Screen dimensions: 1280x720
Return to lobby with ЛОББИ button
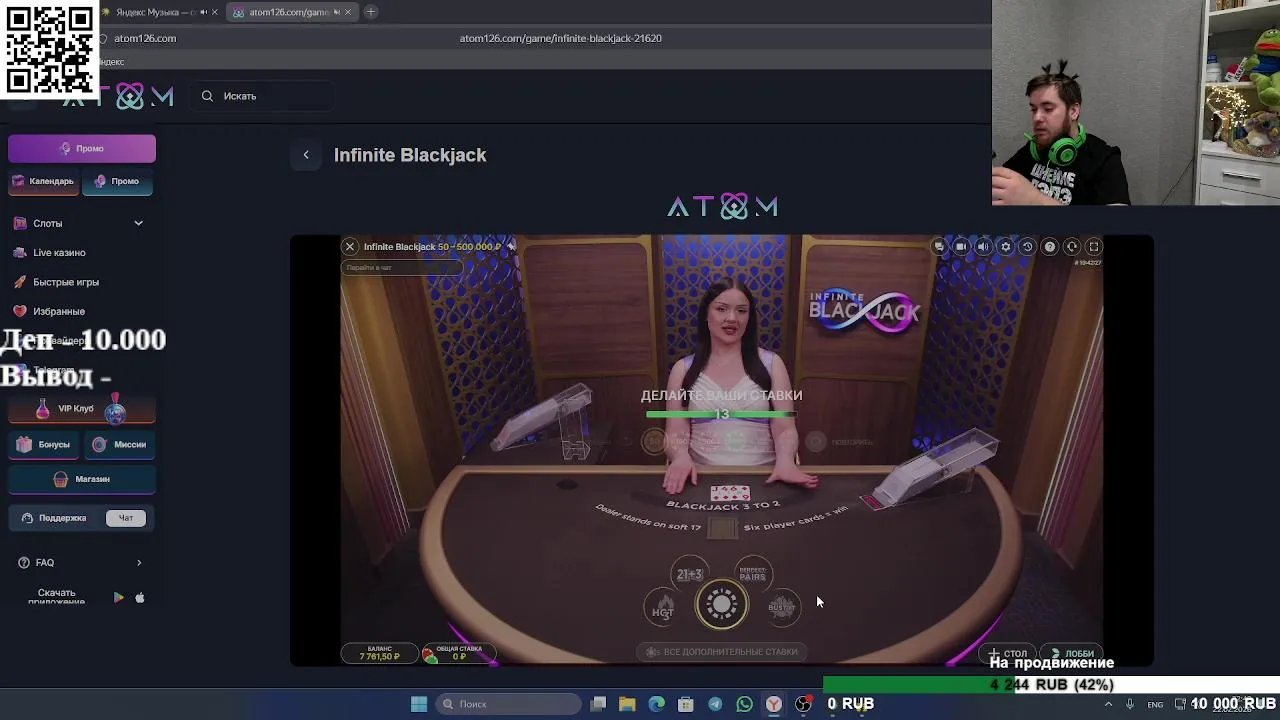[x=1072, y=653]
